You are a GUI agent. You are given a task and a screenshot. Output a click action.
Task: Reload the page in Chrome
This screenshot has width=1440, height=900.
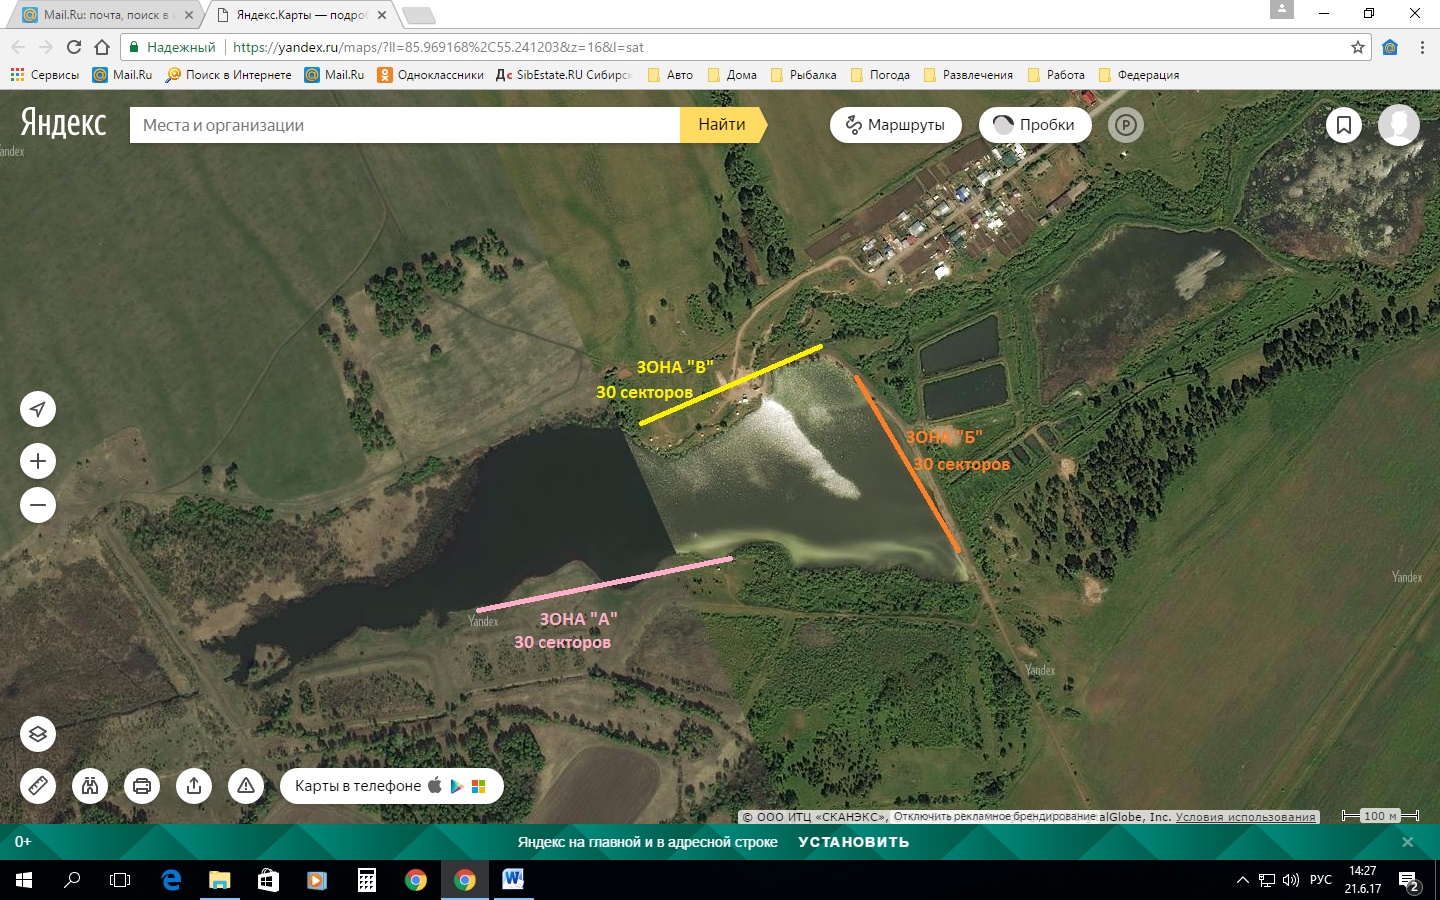[73, 47]
